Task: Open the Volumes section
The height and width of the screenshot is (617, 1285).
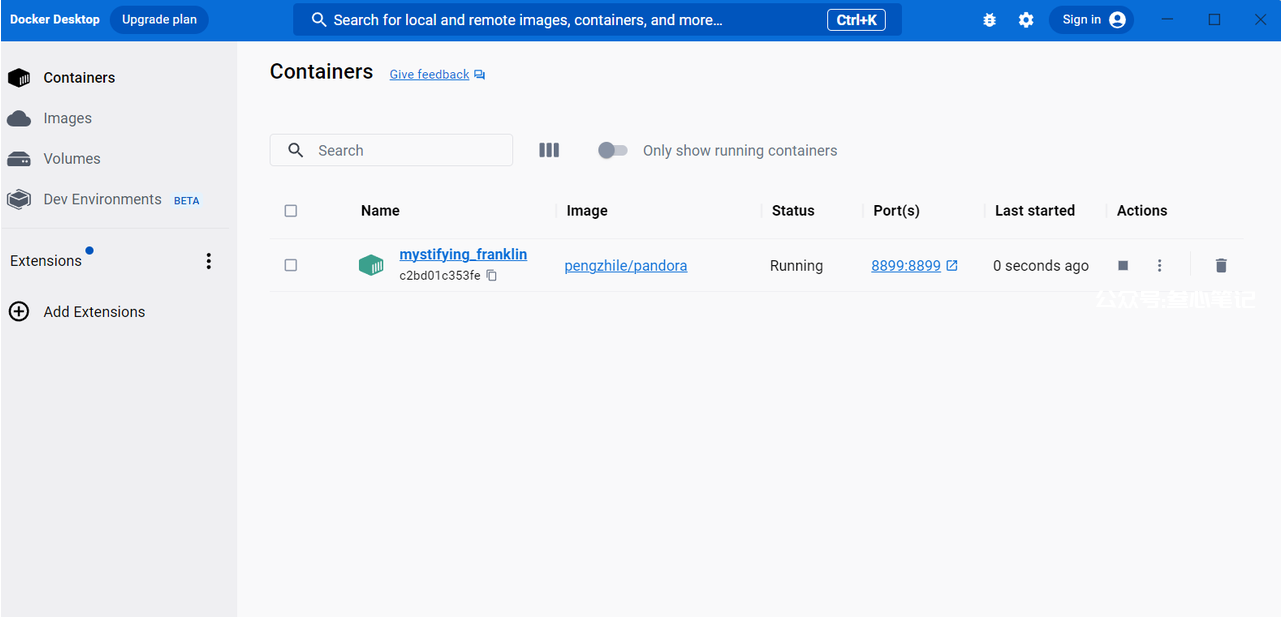Action: (71, 159)
